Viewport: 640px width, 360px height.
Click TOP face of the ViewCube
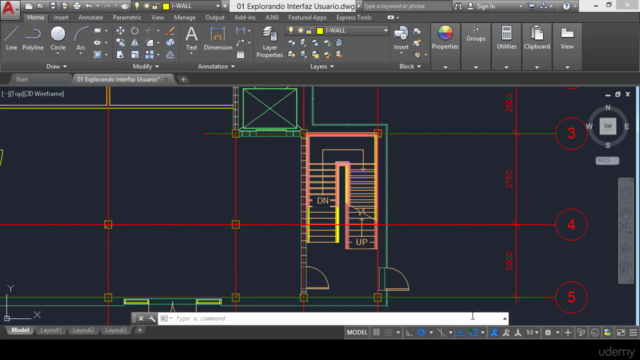click(x=608, y=126)
